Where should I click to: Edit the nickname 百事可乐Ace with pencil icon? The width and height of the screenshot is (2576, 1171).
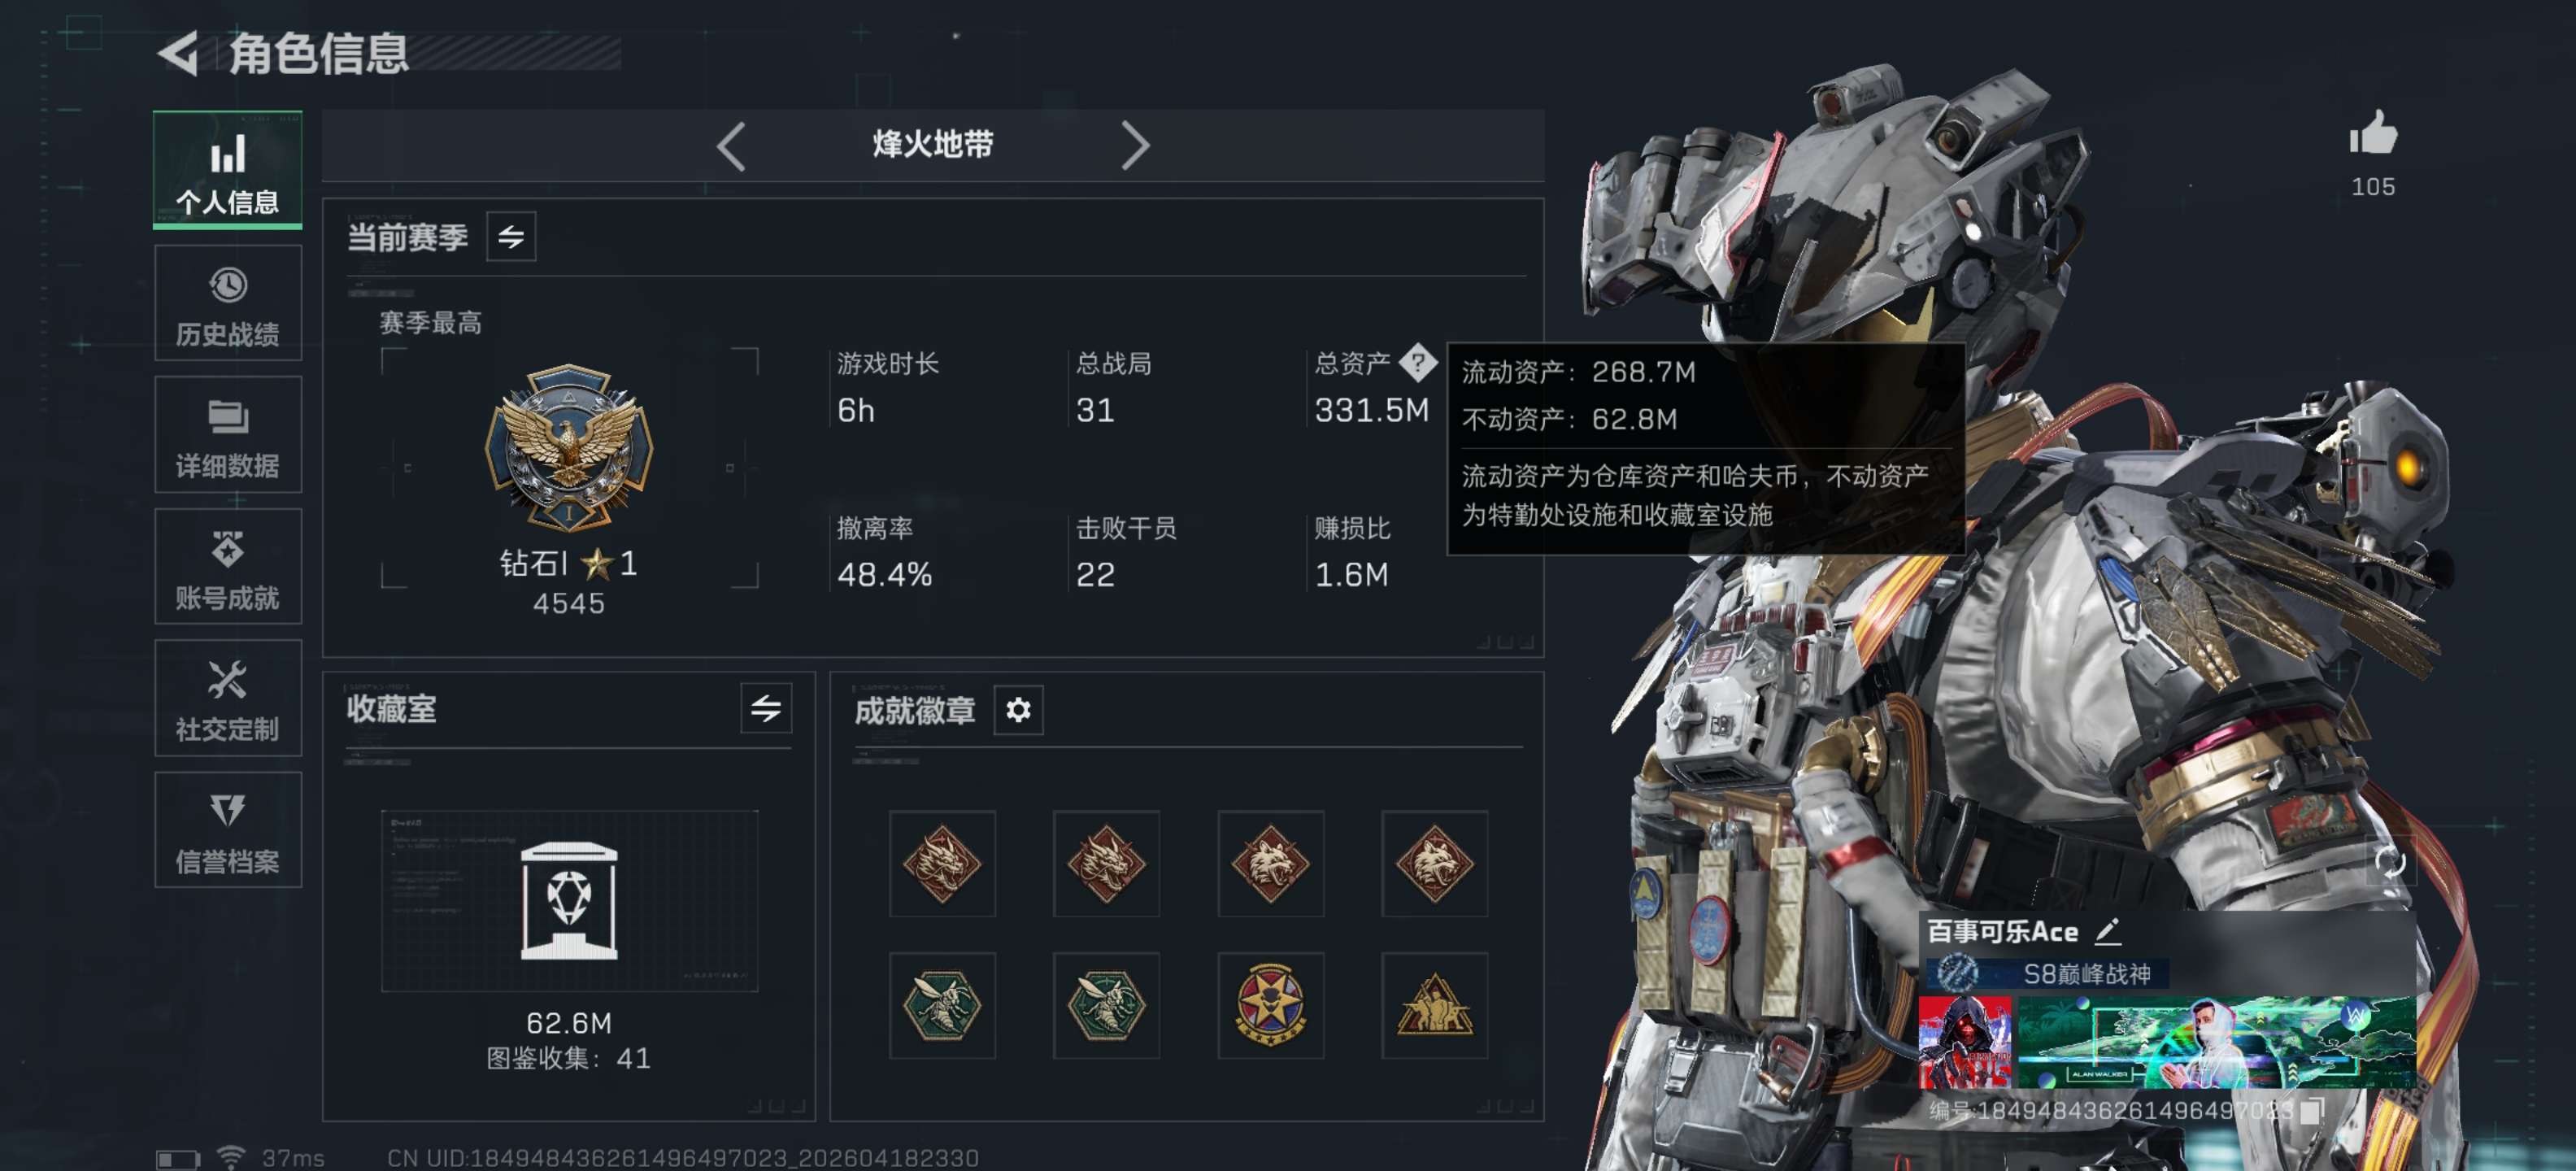(x=2108, y=931)
